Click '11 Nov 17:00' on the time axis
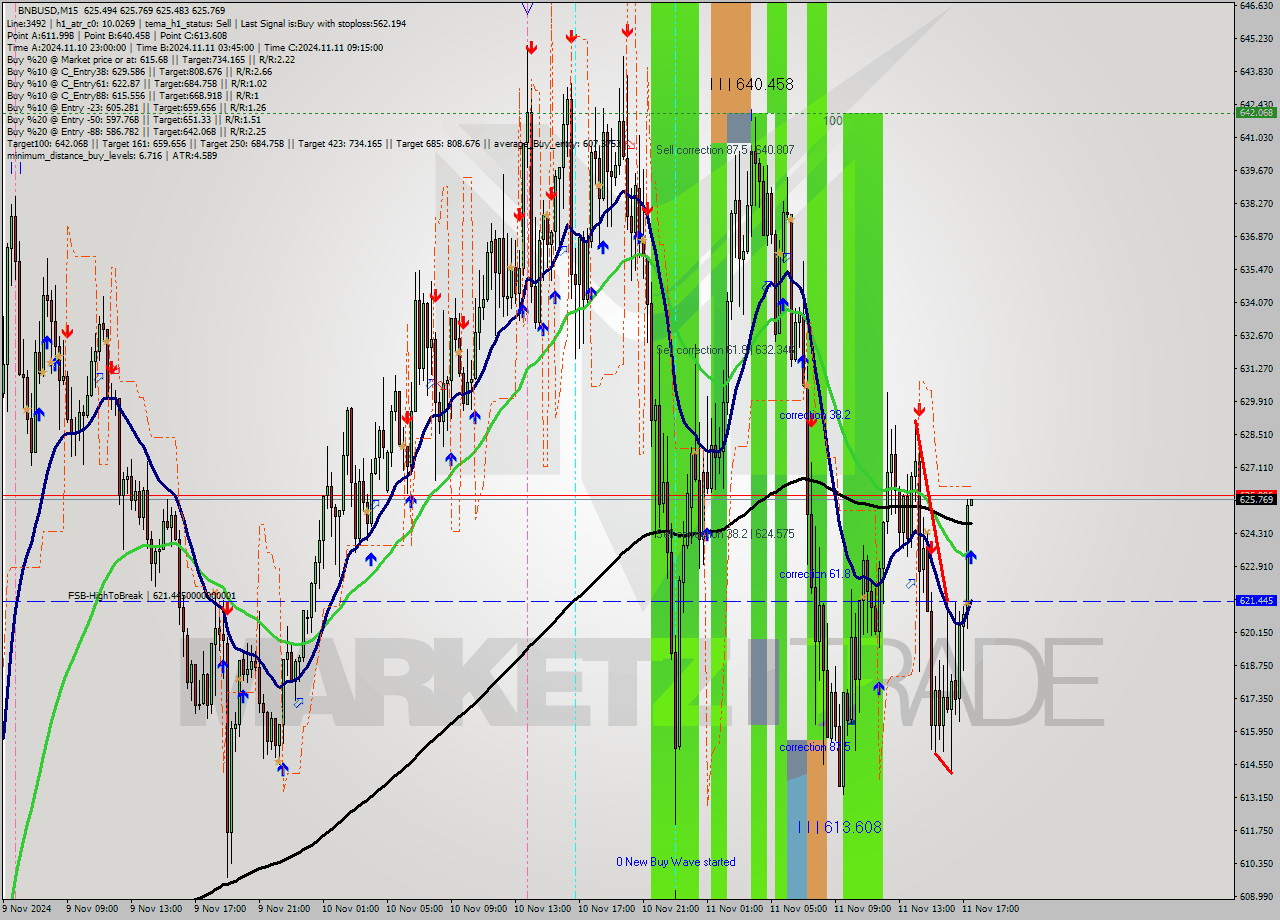 coord(990,909)
